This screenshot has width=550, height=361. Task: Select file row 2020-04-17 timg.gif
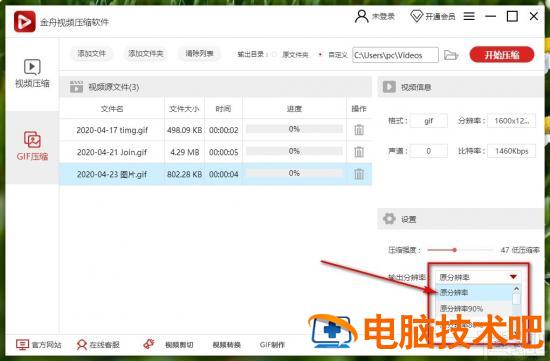click(x=215, y=130)
